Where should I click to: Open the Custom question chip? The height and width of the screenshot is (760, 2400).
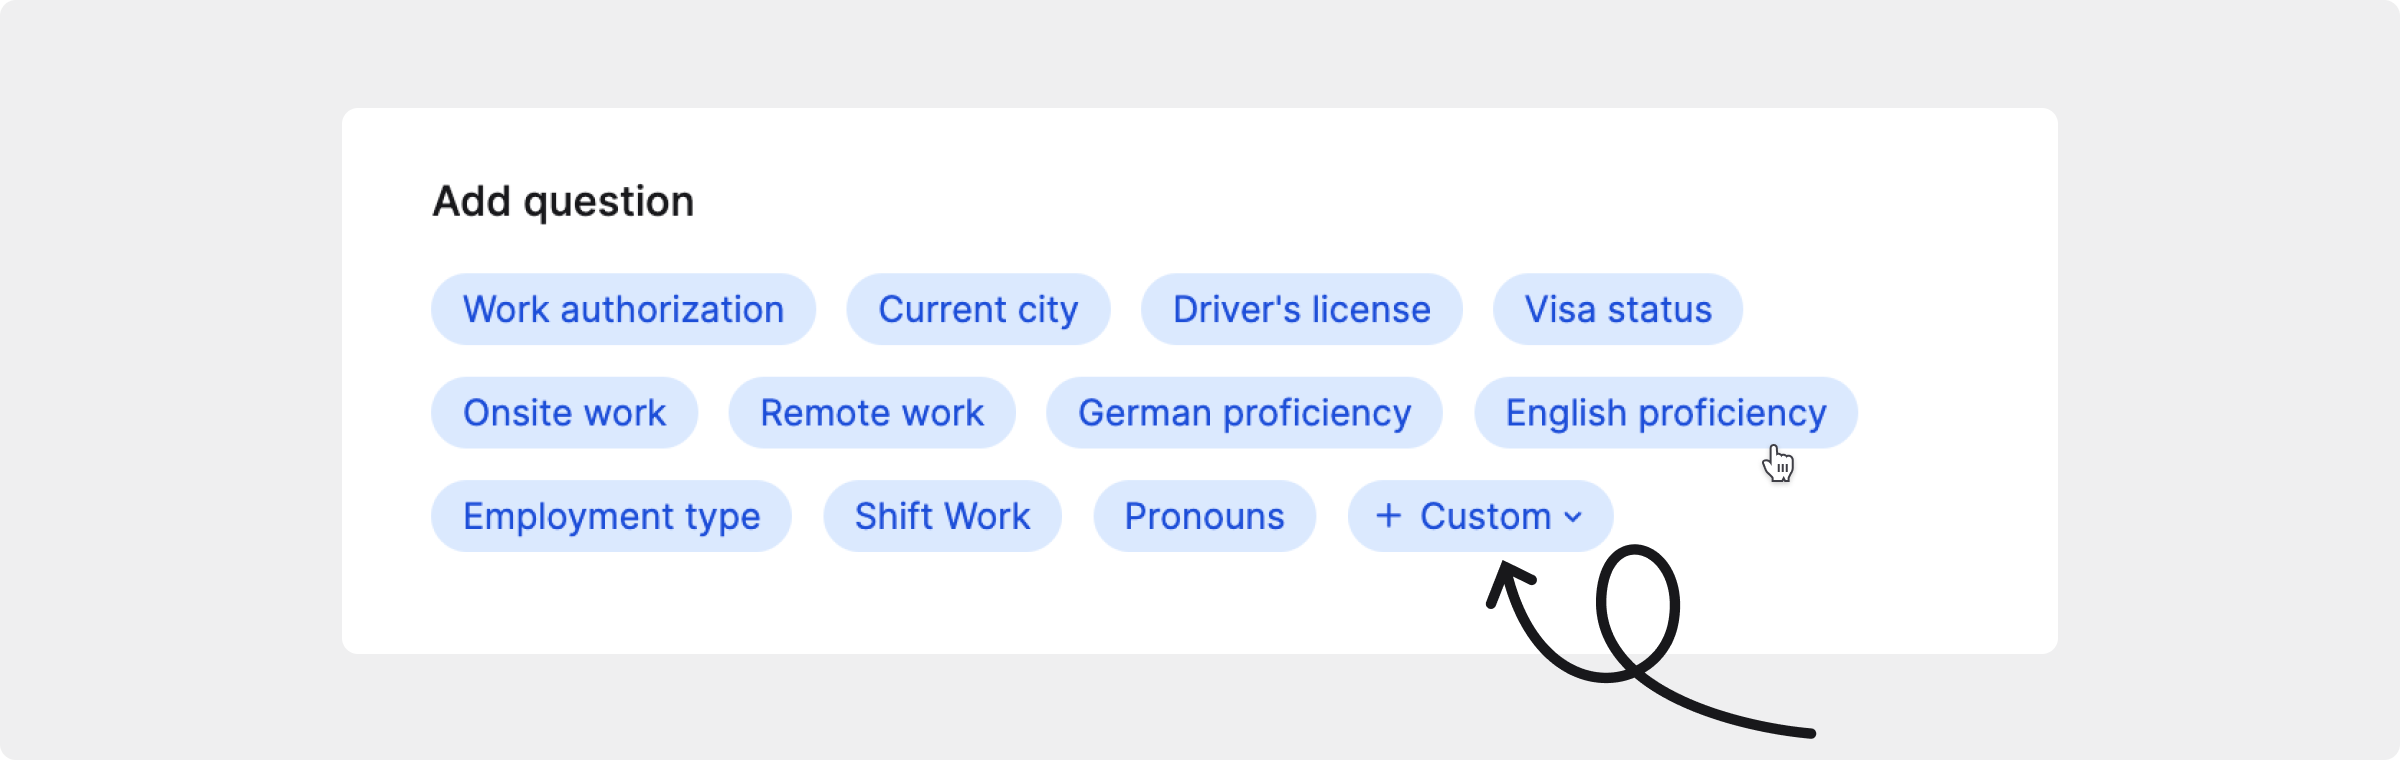pyautogui.click(x=1485, y=516)
